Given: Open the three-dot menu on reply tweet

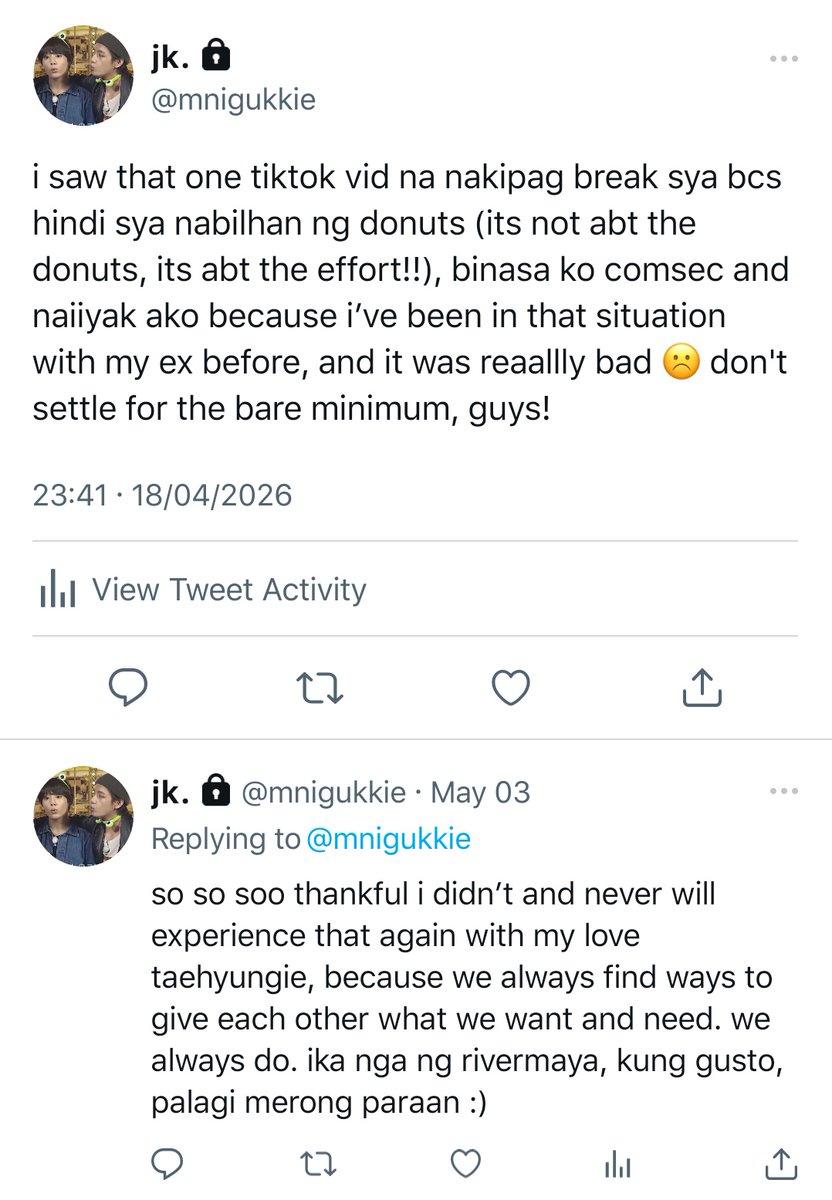Looking at the screenshot, I should (784, 792).
